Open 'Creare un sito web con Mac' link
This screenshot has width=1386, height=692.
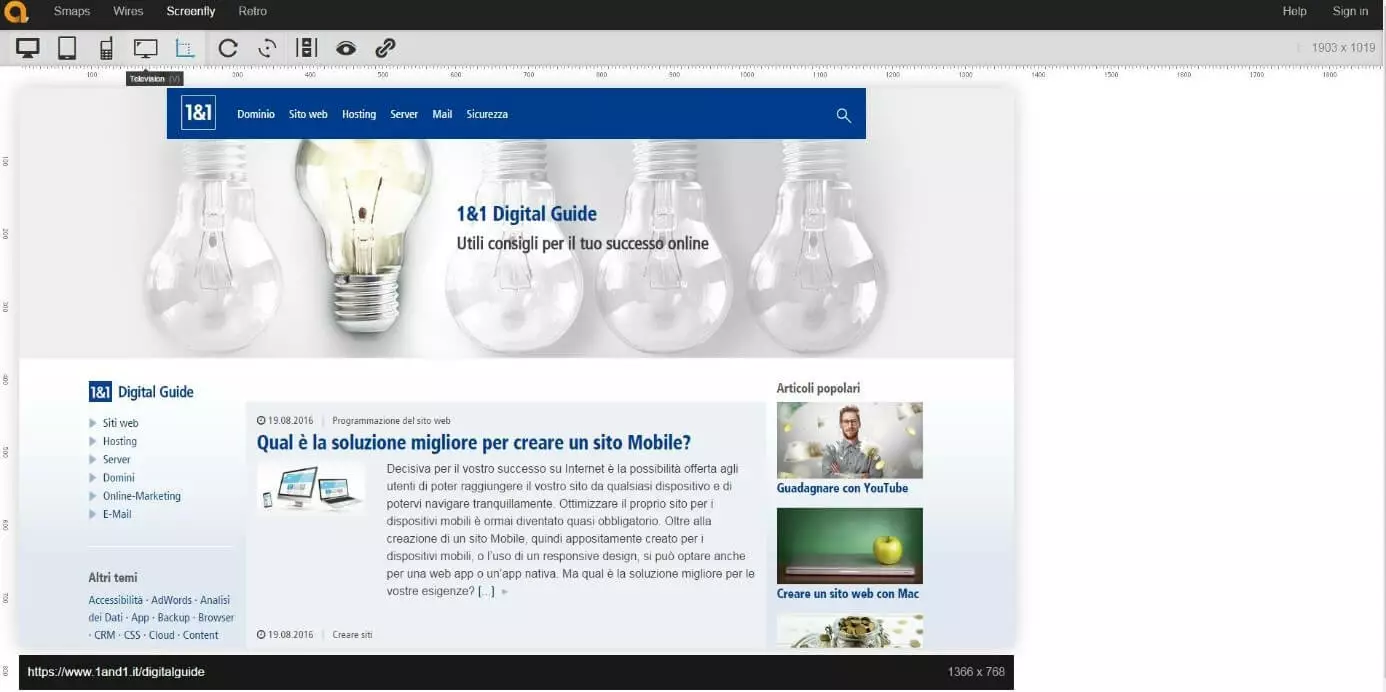pyautogui.click(x=848, y=594)
